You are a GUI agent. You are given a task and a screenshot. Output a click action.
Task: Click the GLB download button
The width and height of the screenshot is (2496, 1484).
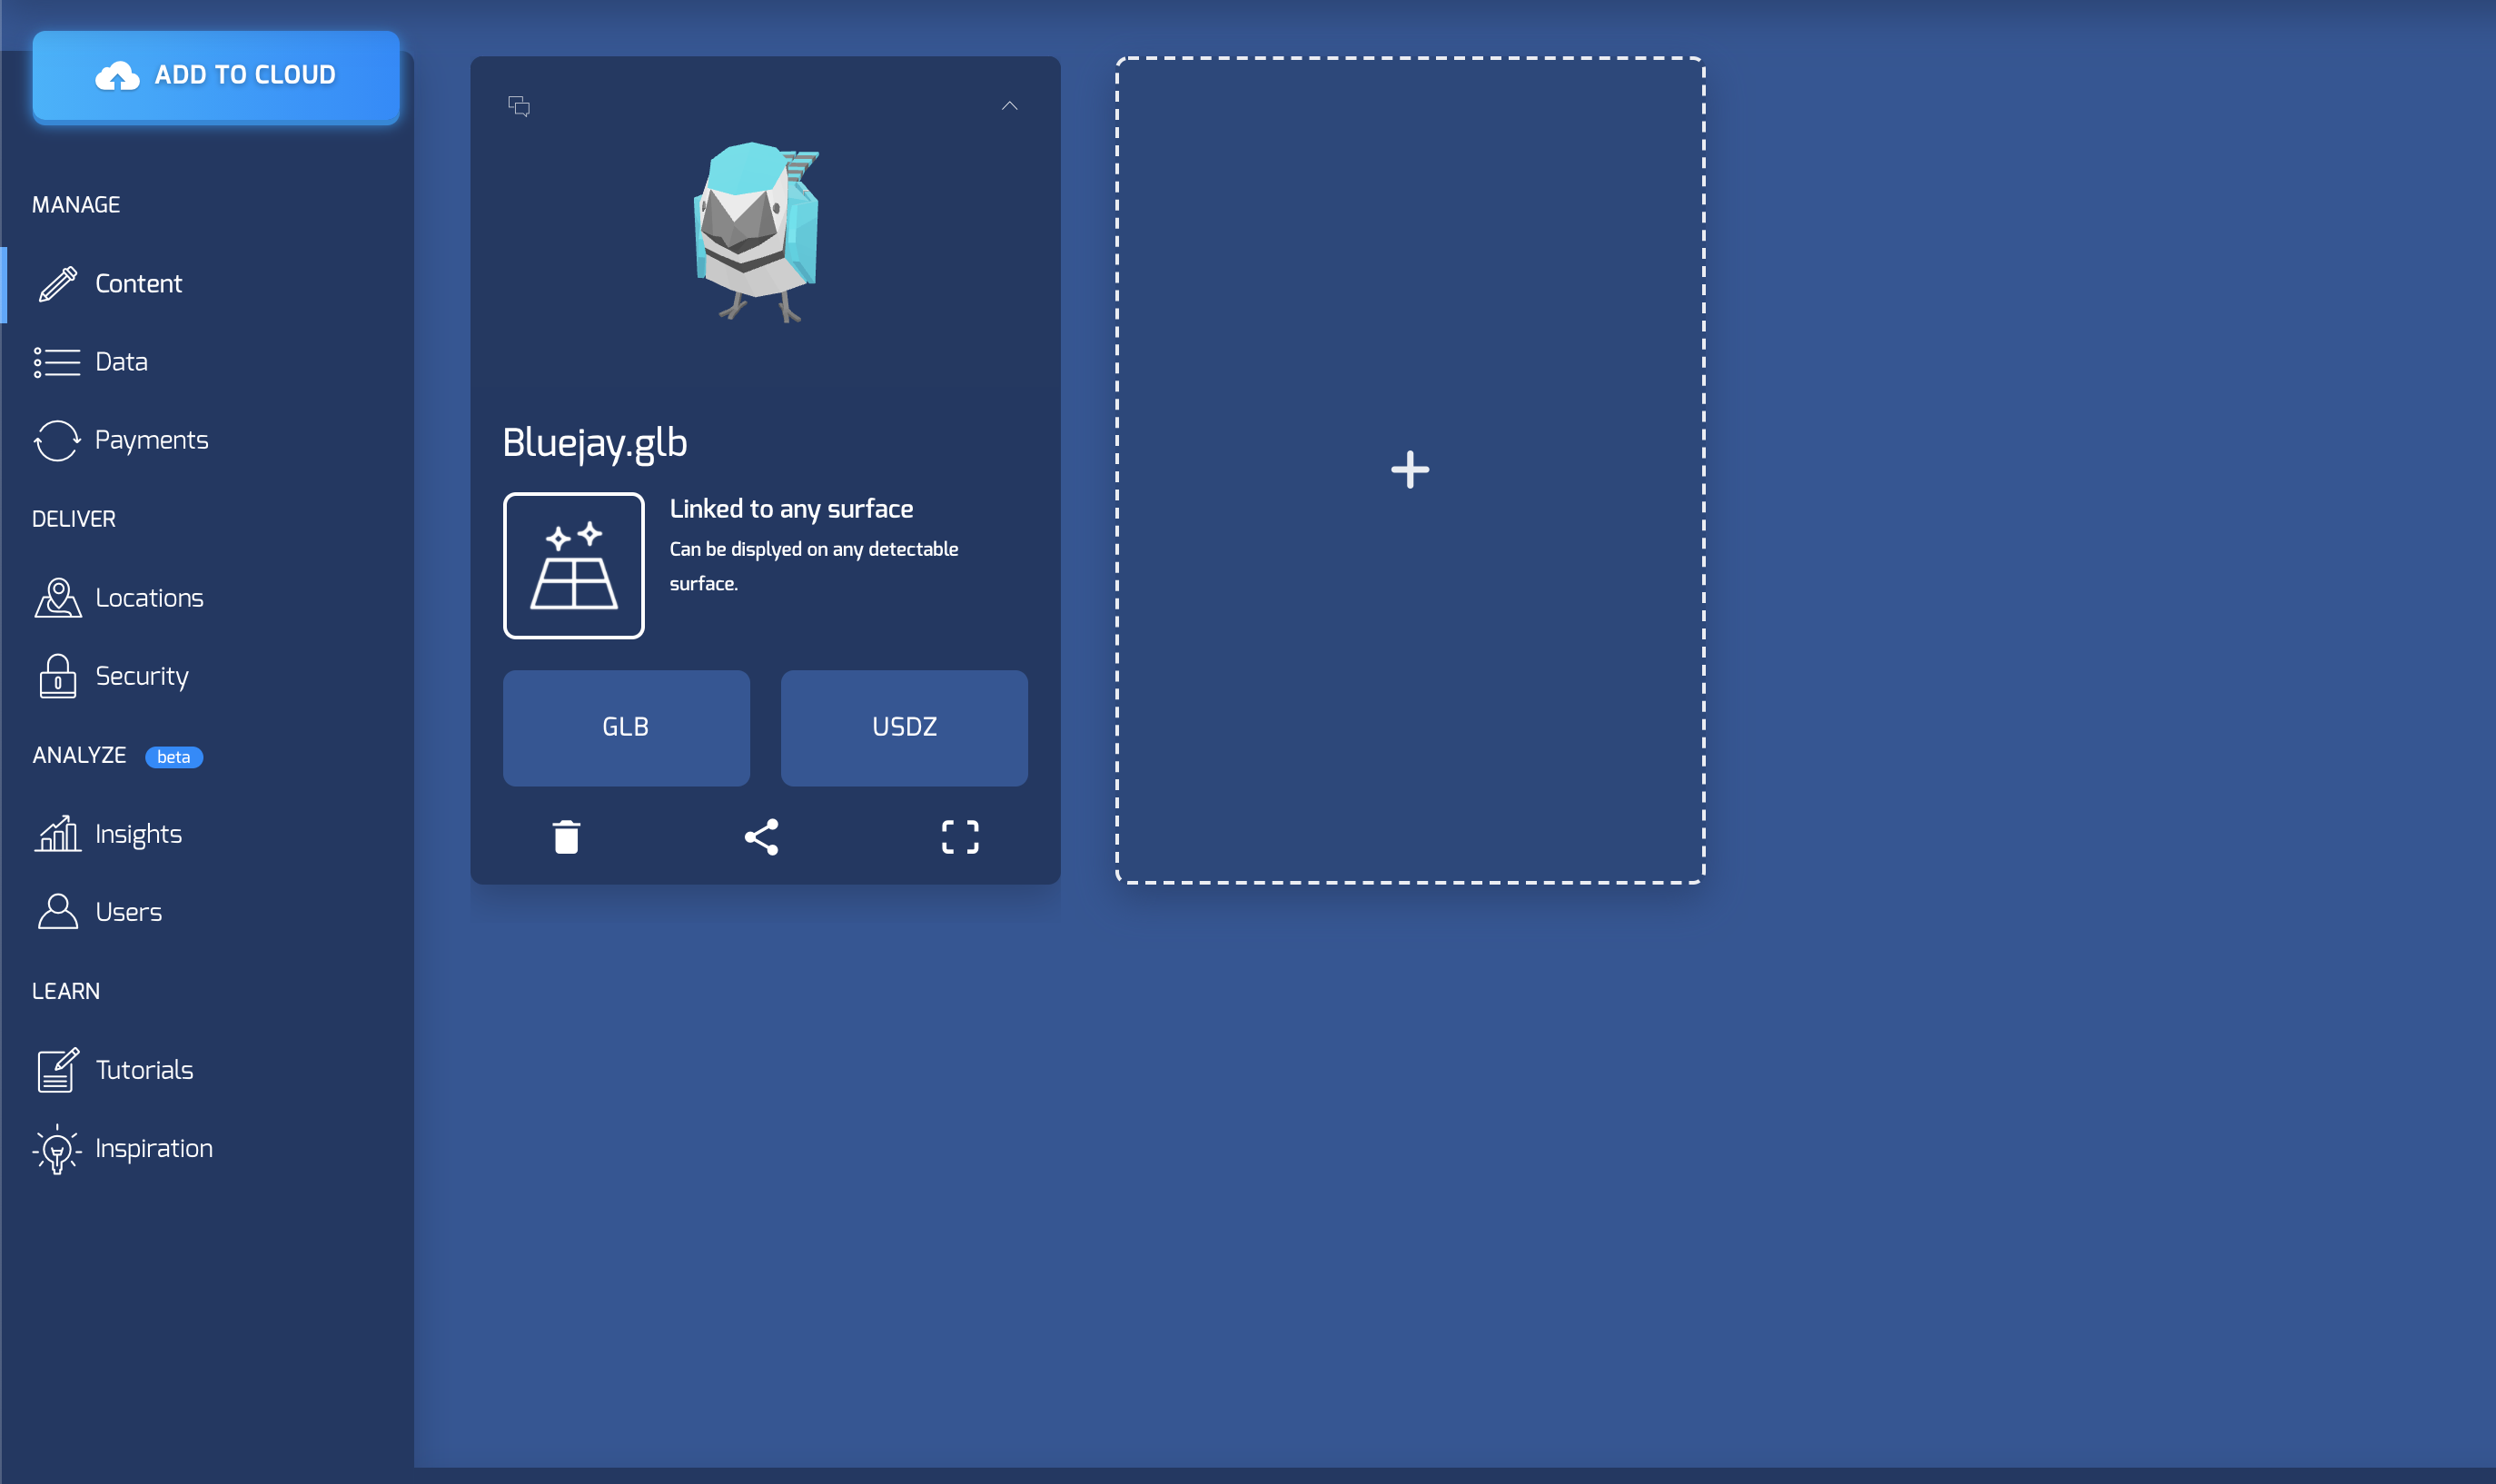point(627,726)
